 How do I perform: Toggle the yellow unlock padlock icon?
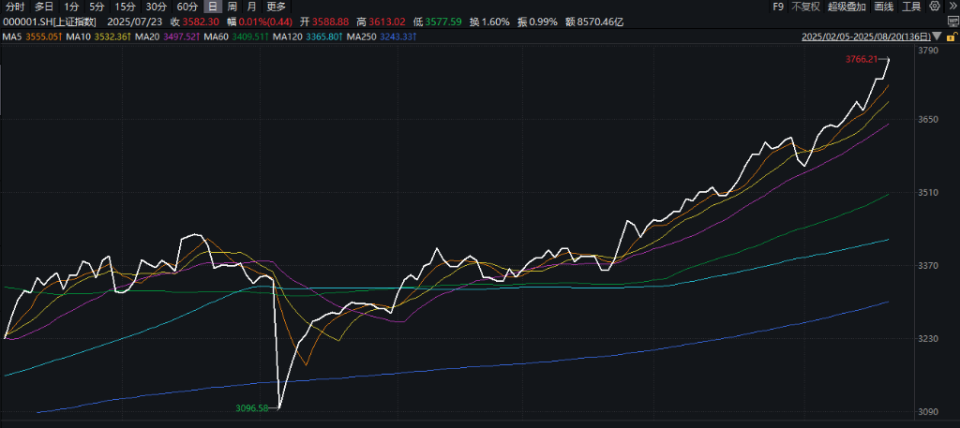tap(953, 37)
